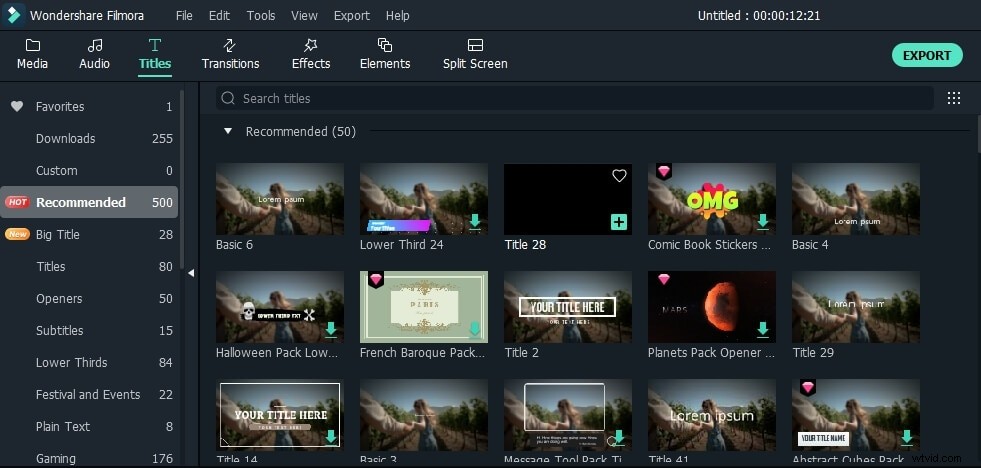Open the Elements library icon

pos(385,46)
